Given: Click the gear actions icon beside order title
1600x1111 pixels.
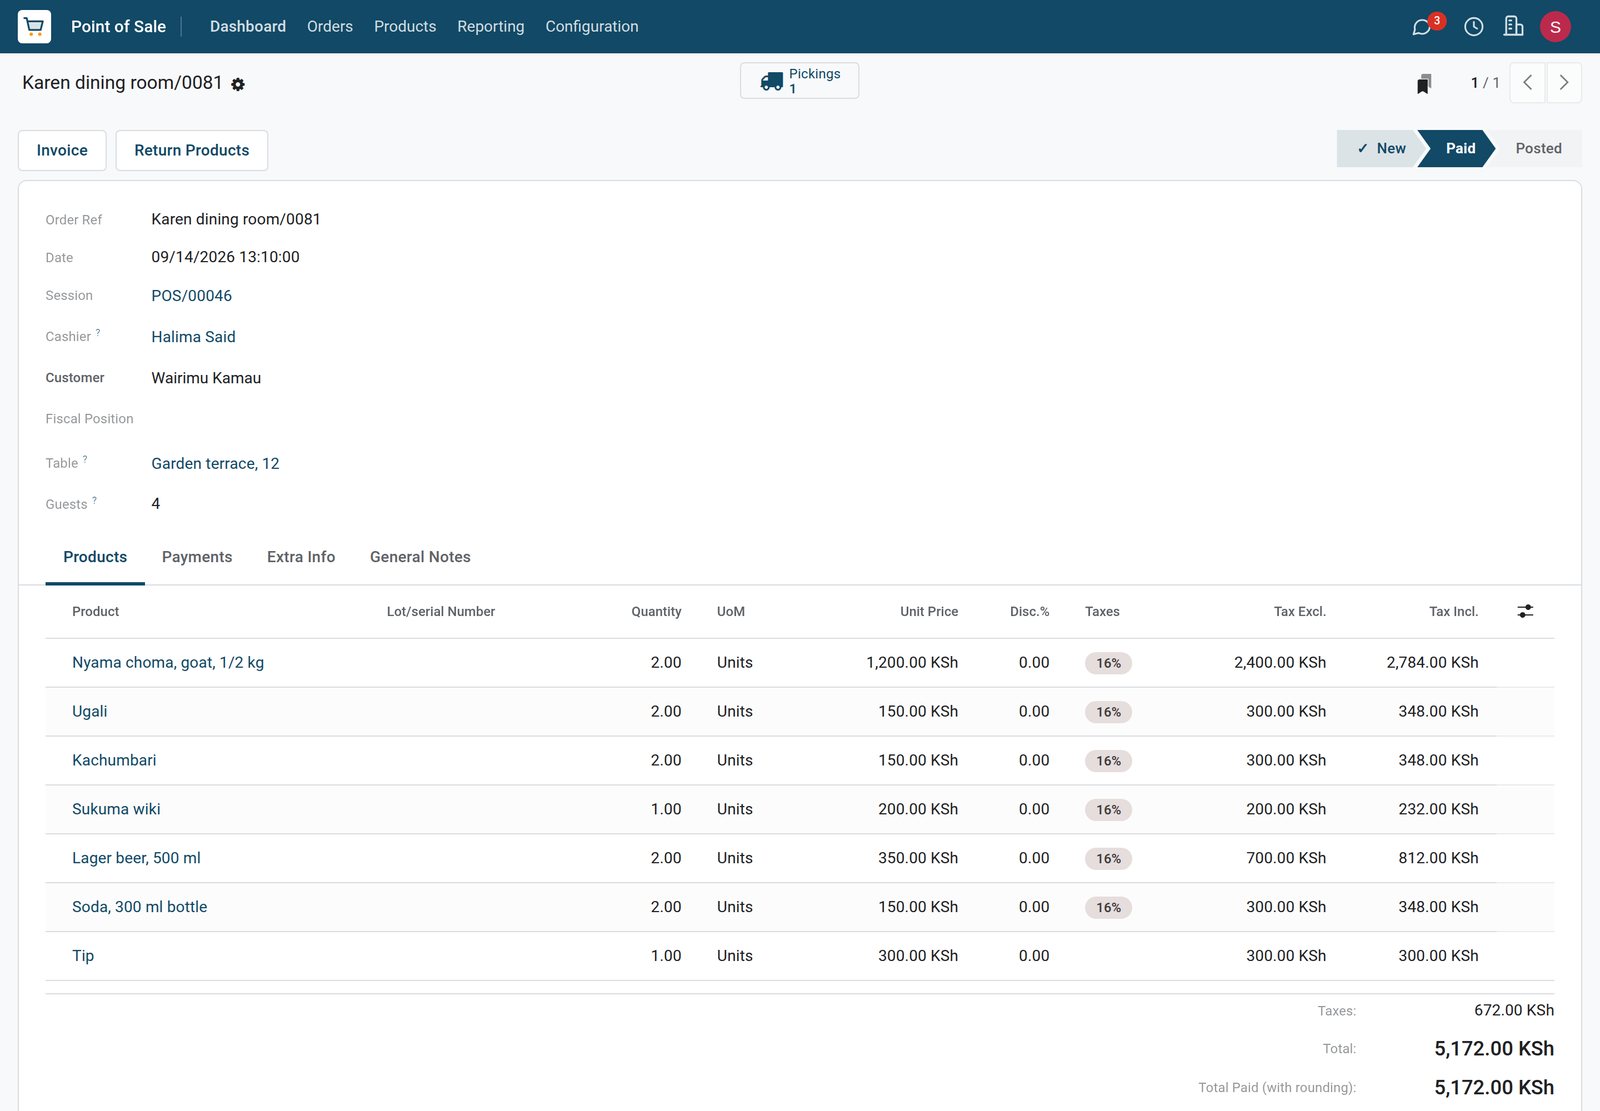Looking at the screenshot, I should 238,85.
